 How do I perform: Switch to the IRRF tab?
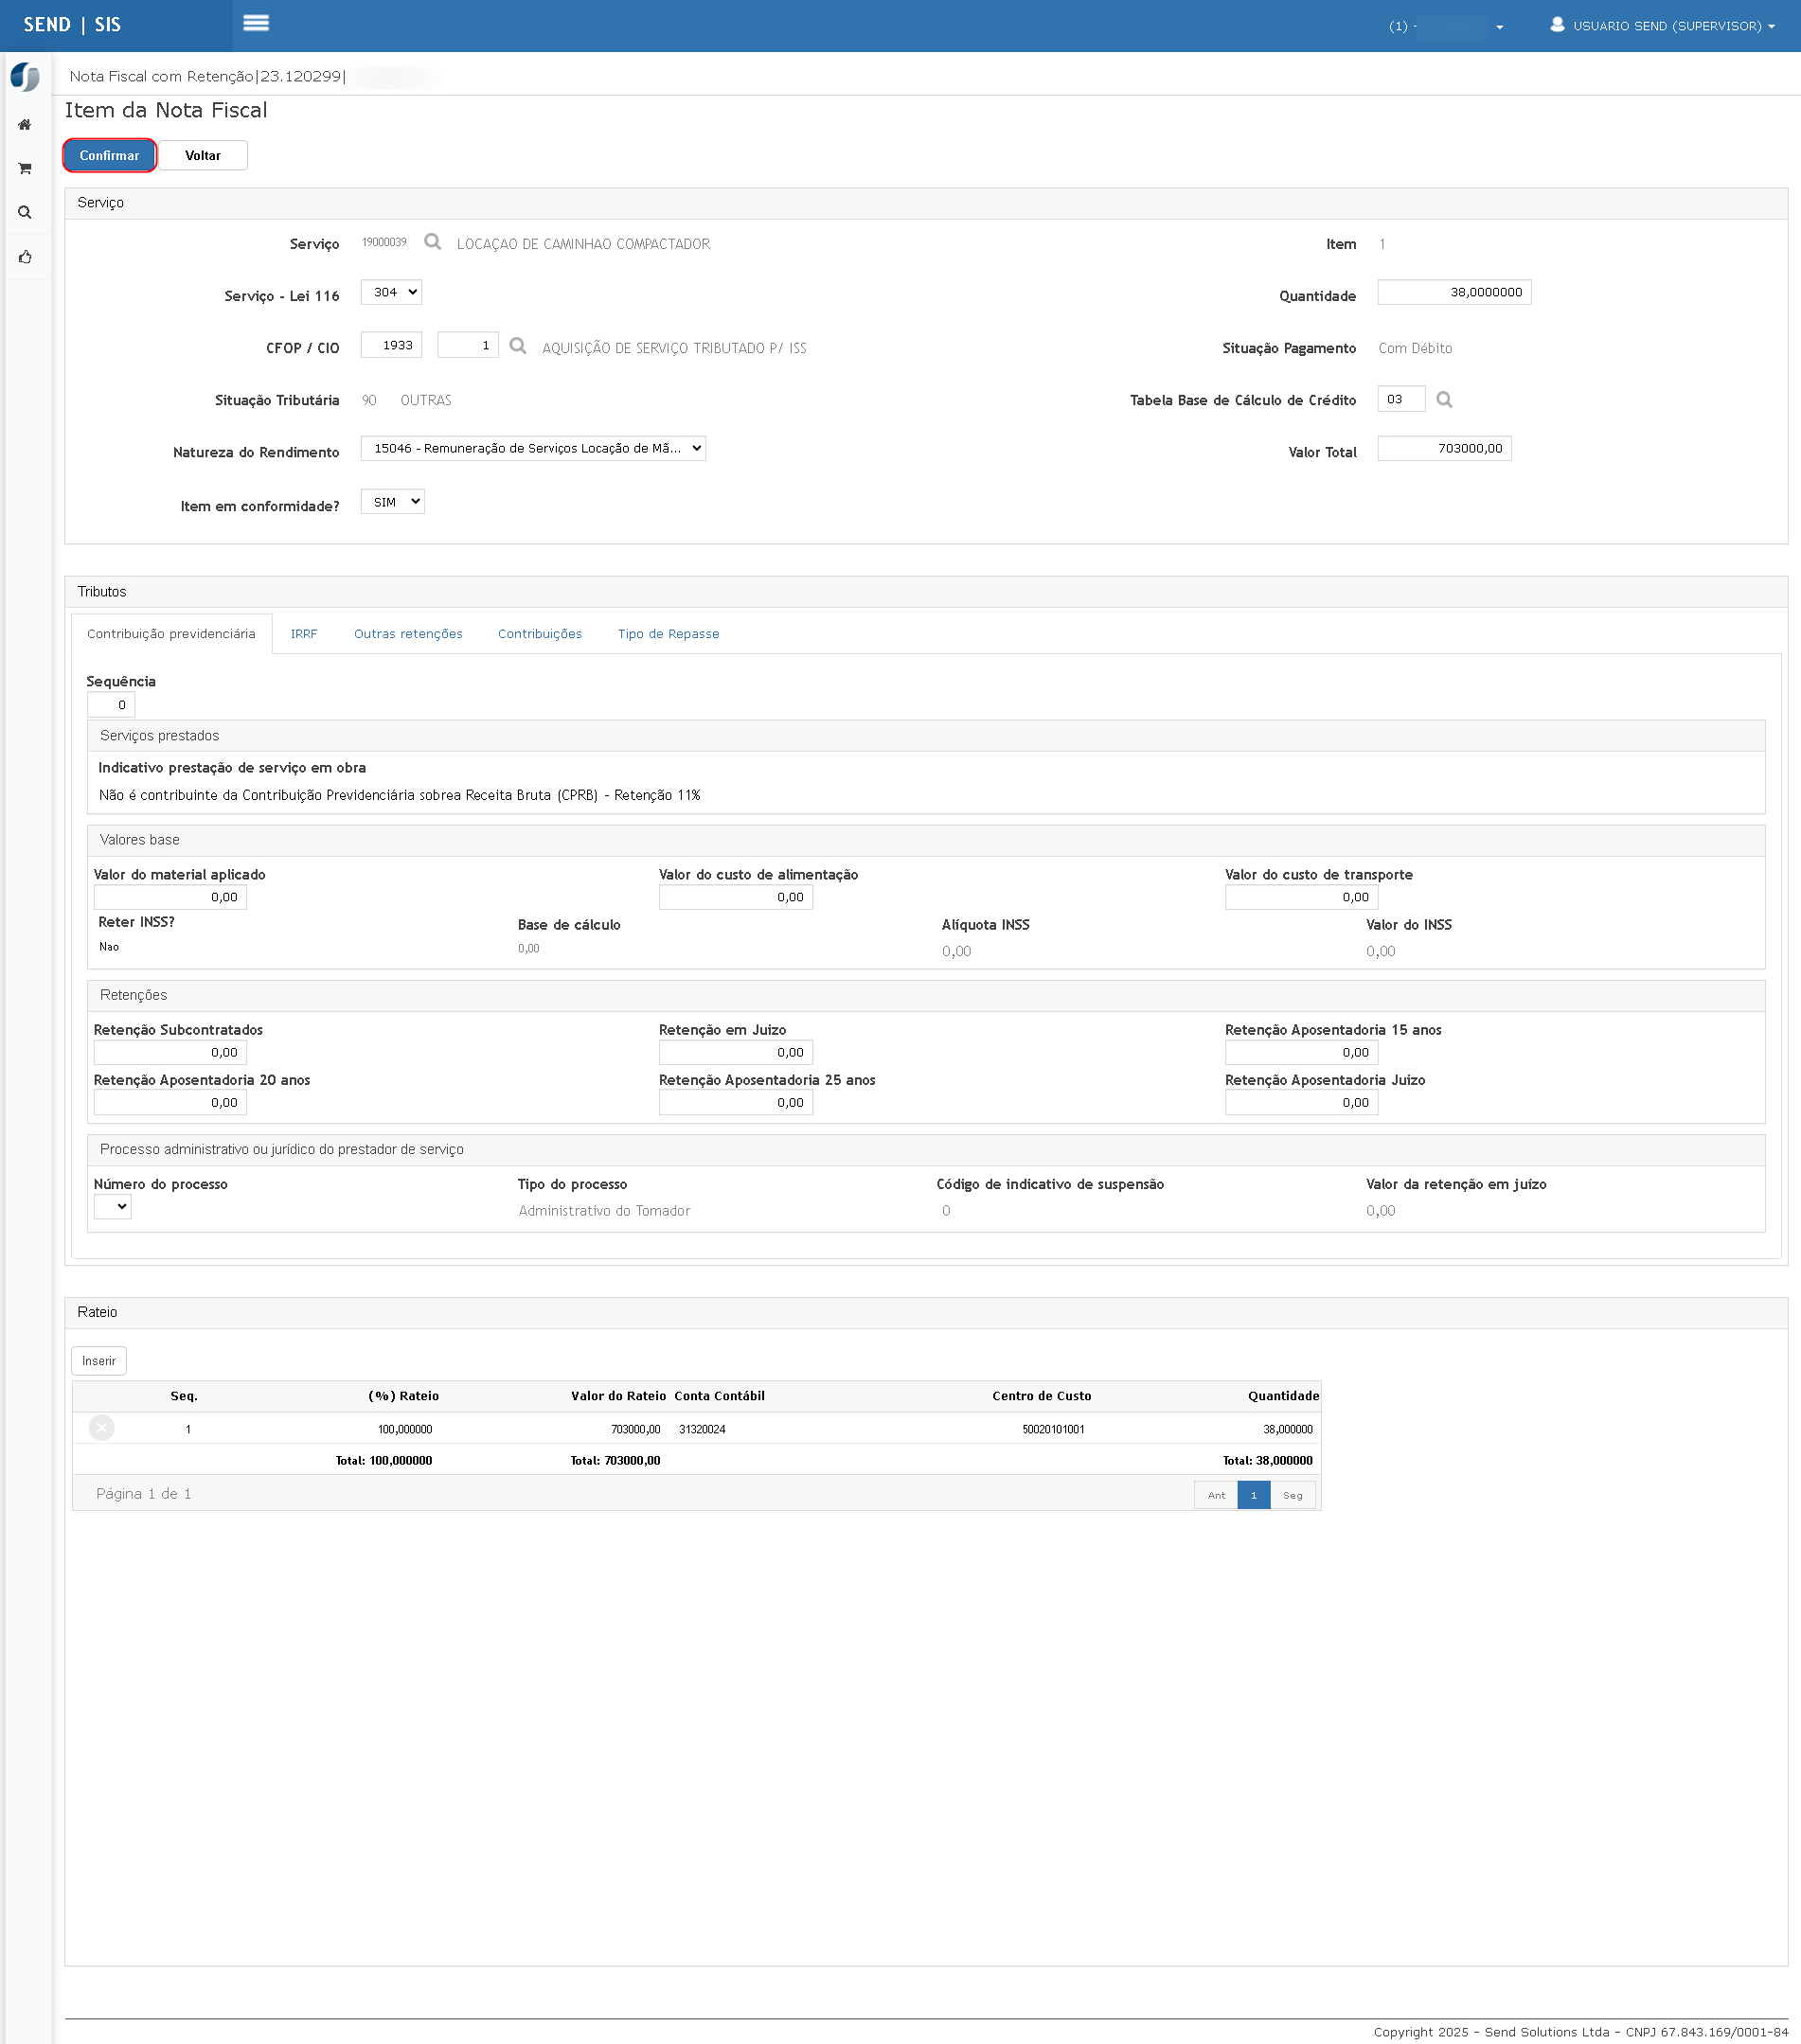(304, 634)
